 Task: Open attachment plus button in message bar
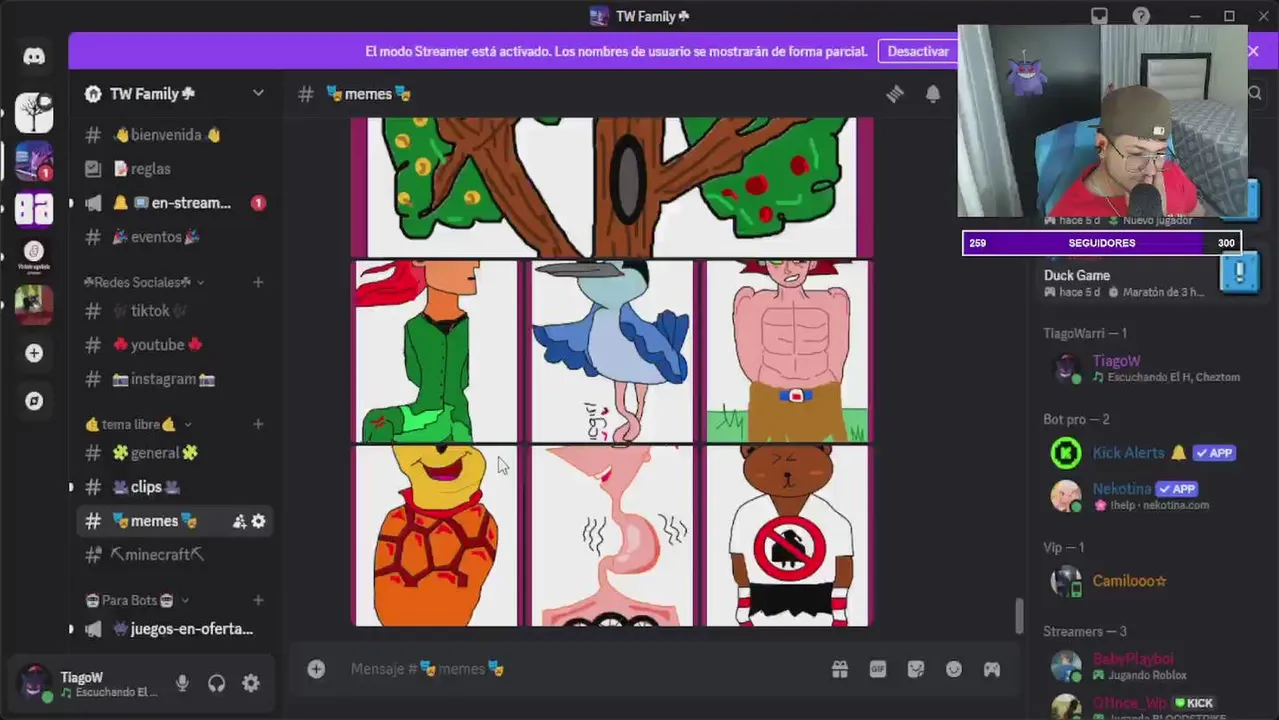[x=316, y=669]
